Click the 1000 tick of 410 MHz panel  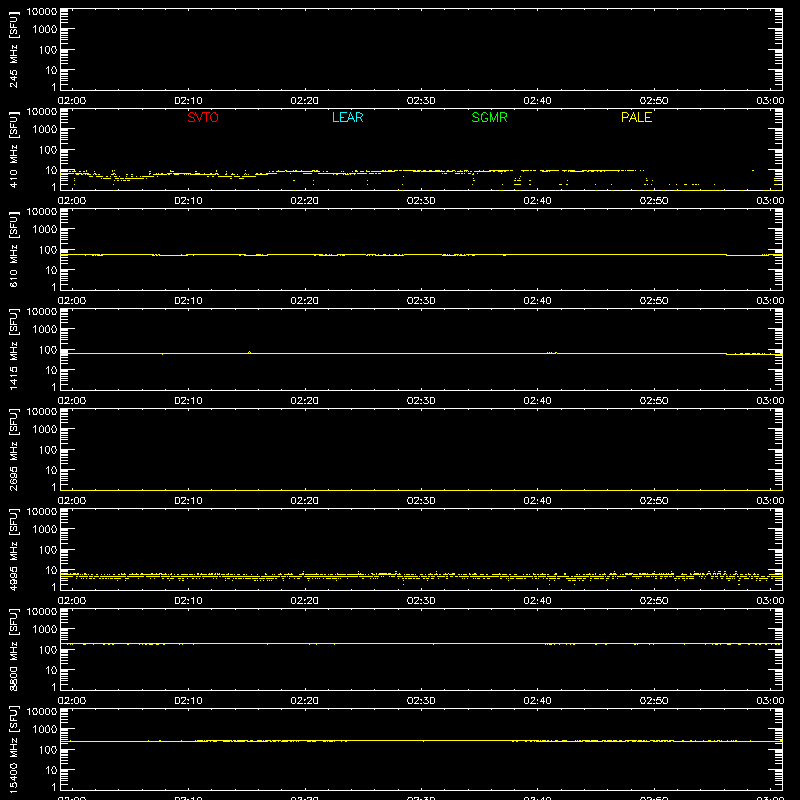click(45, 130)
